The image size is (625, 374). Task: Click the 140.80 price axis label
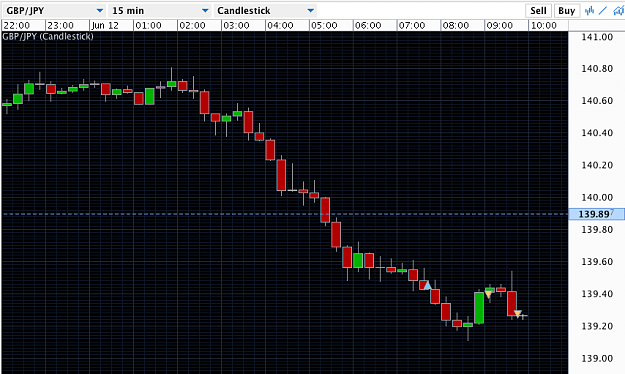(x=597, y=69)
